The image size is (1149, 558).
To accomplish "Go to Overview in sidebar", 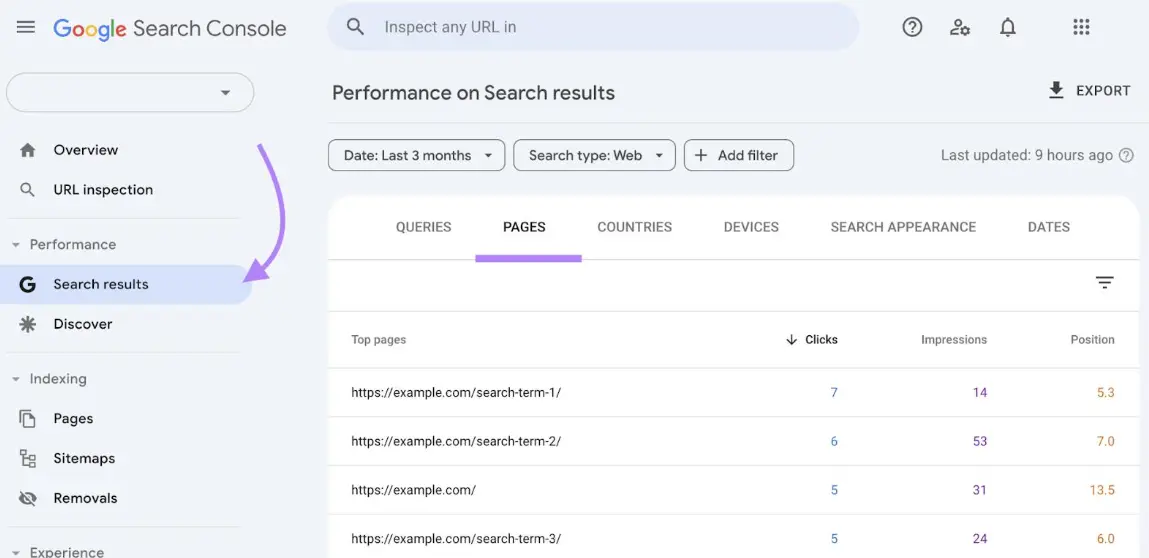I will pos(86,150).
